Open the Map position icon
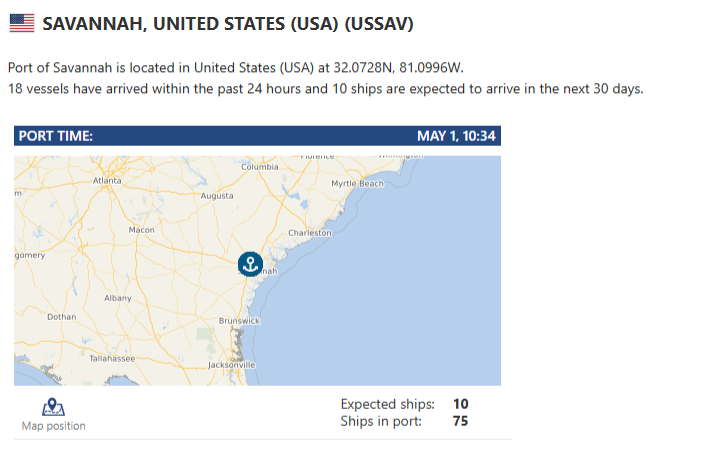Screen dimensions: 720x455 coord(53,407)
